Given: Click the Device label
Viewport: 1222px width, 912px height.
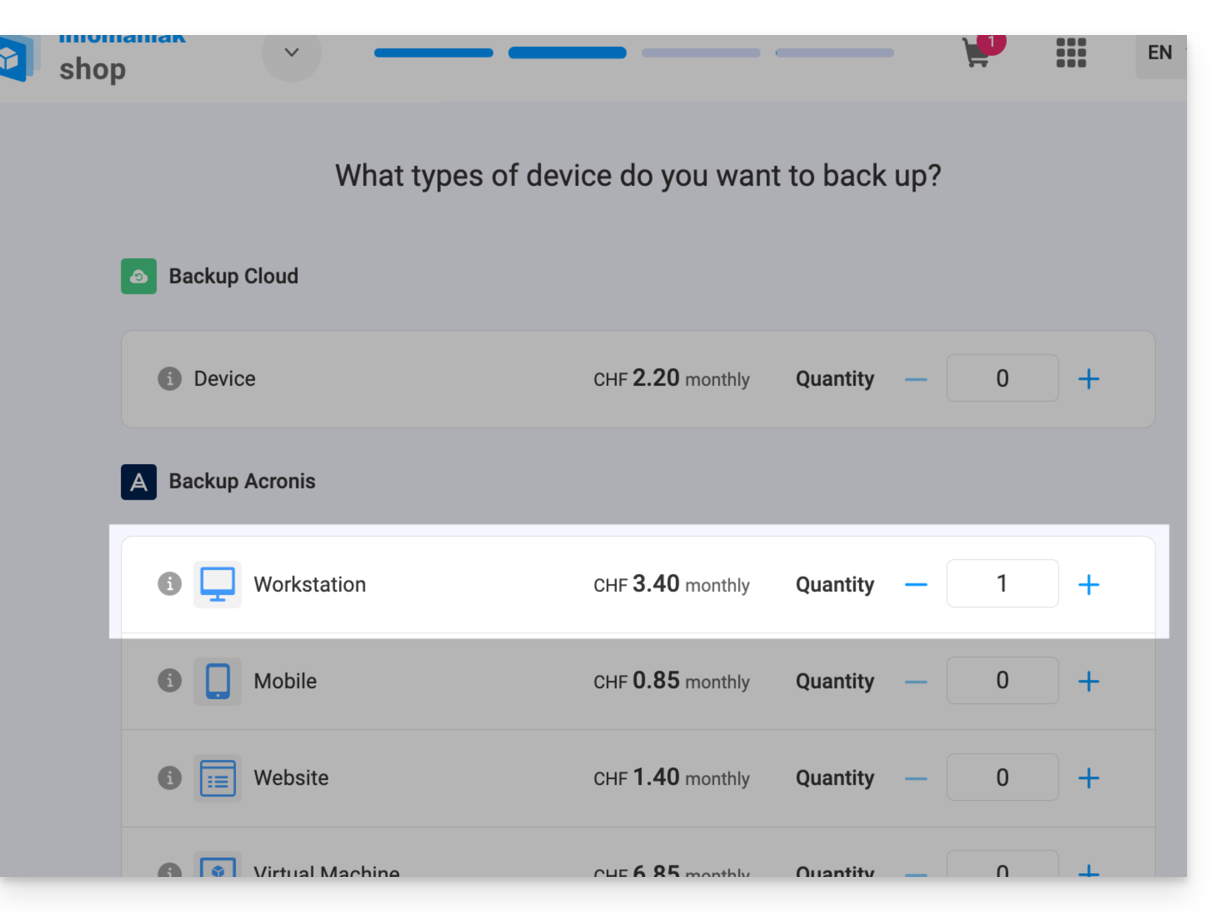Looking at the screenshot, I should tap(225, 379).
